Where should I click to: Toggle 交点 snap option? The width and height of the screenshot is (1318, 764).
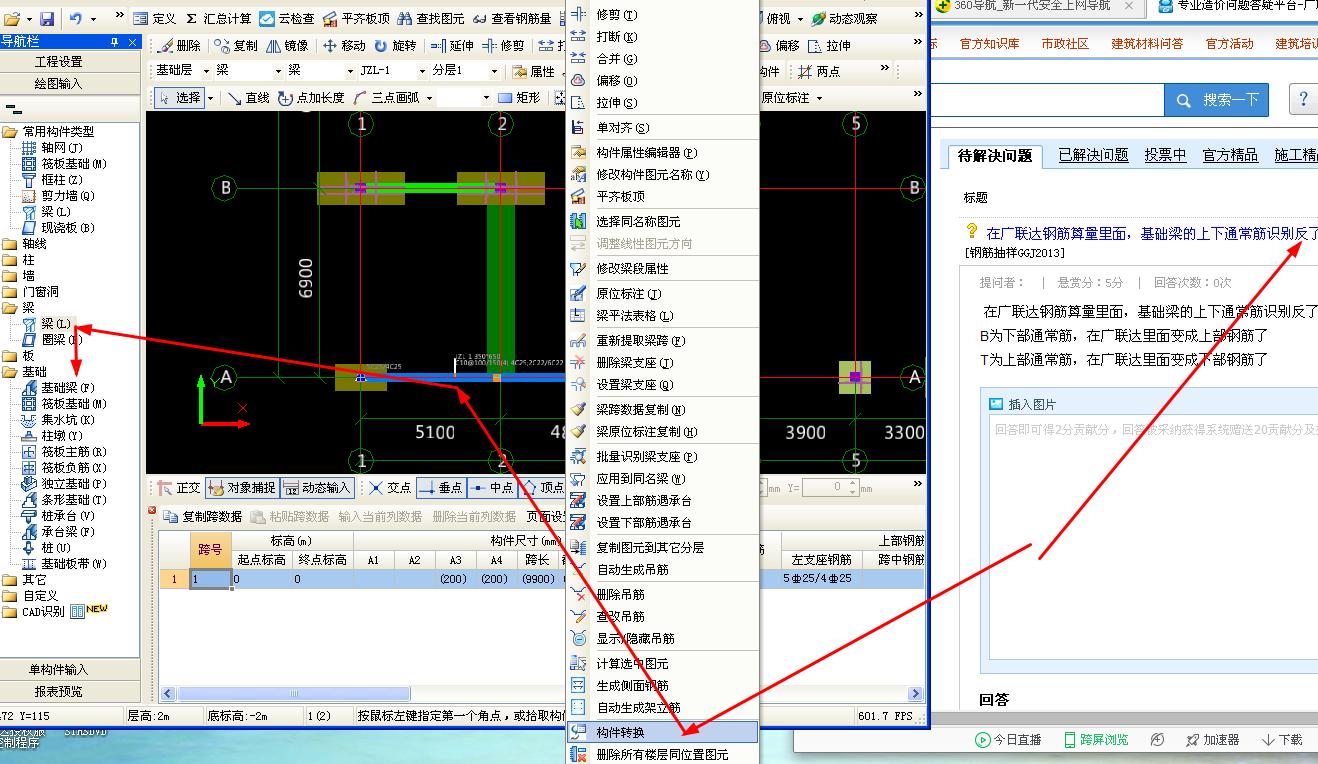coord(390,488)
